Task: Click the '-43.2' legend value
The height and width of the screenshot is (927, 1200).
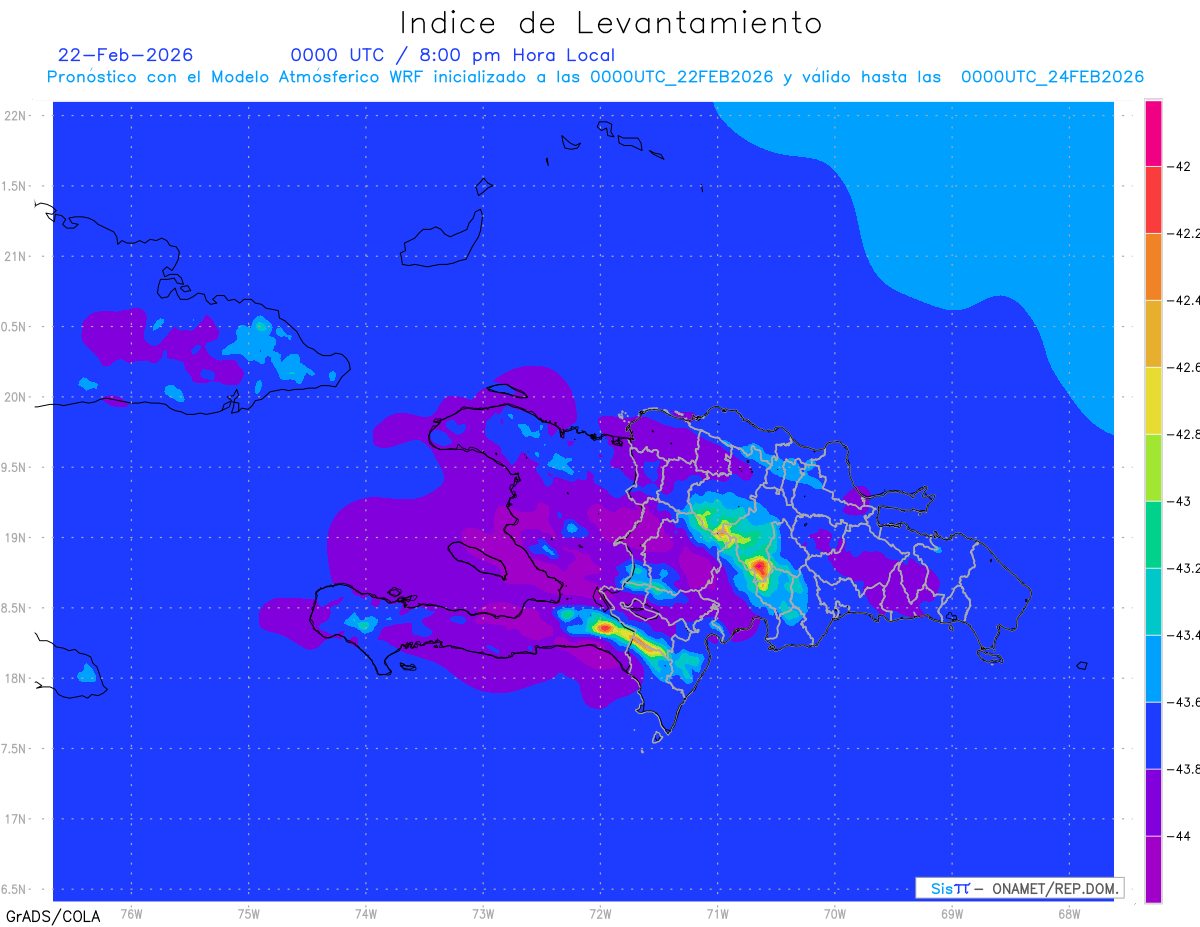Action: coord(1184,569)
